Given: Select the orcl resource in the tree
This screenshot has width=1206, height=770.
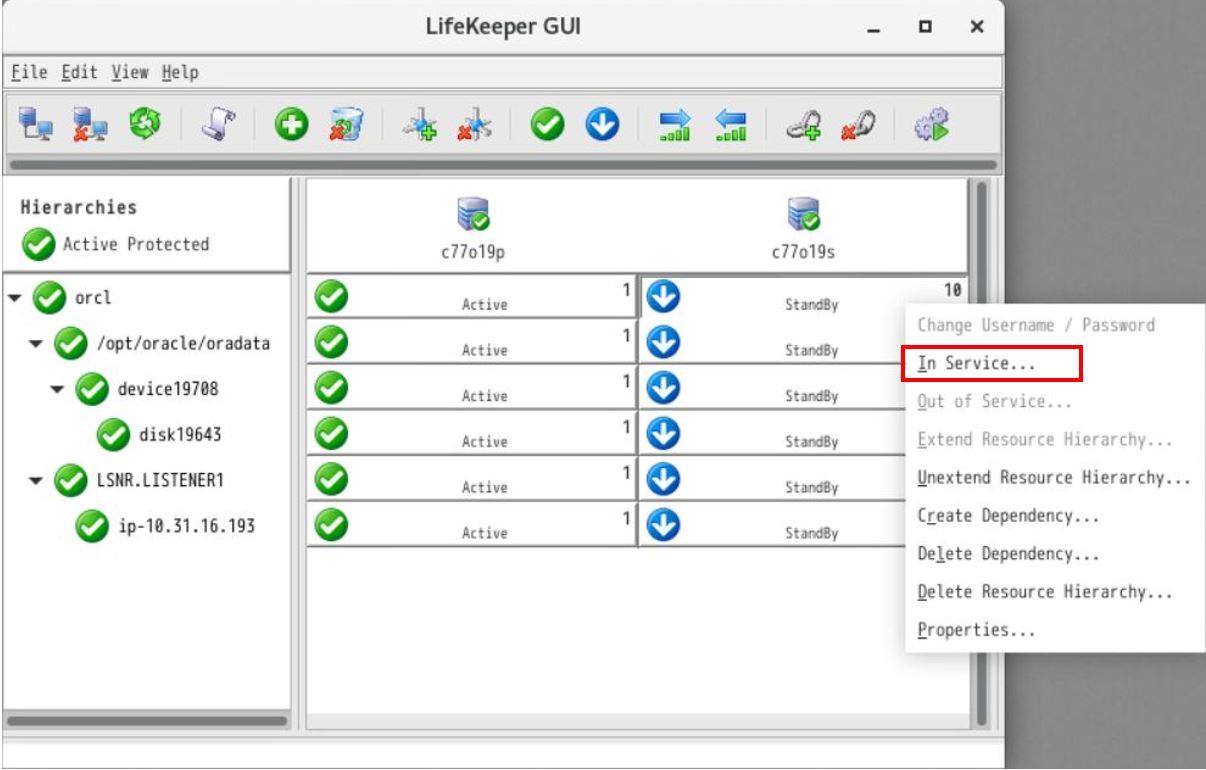Looking at the screenshot, I should point(93,298).
